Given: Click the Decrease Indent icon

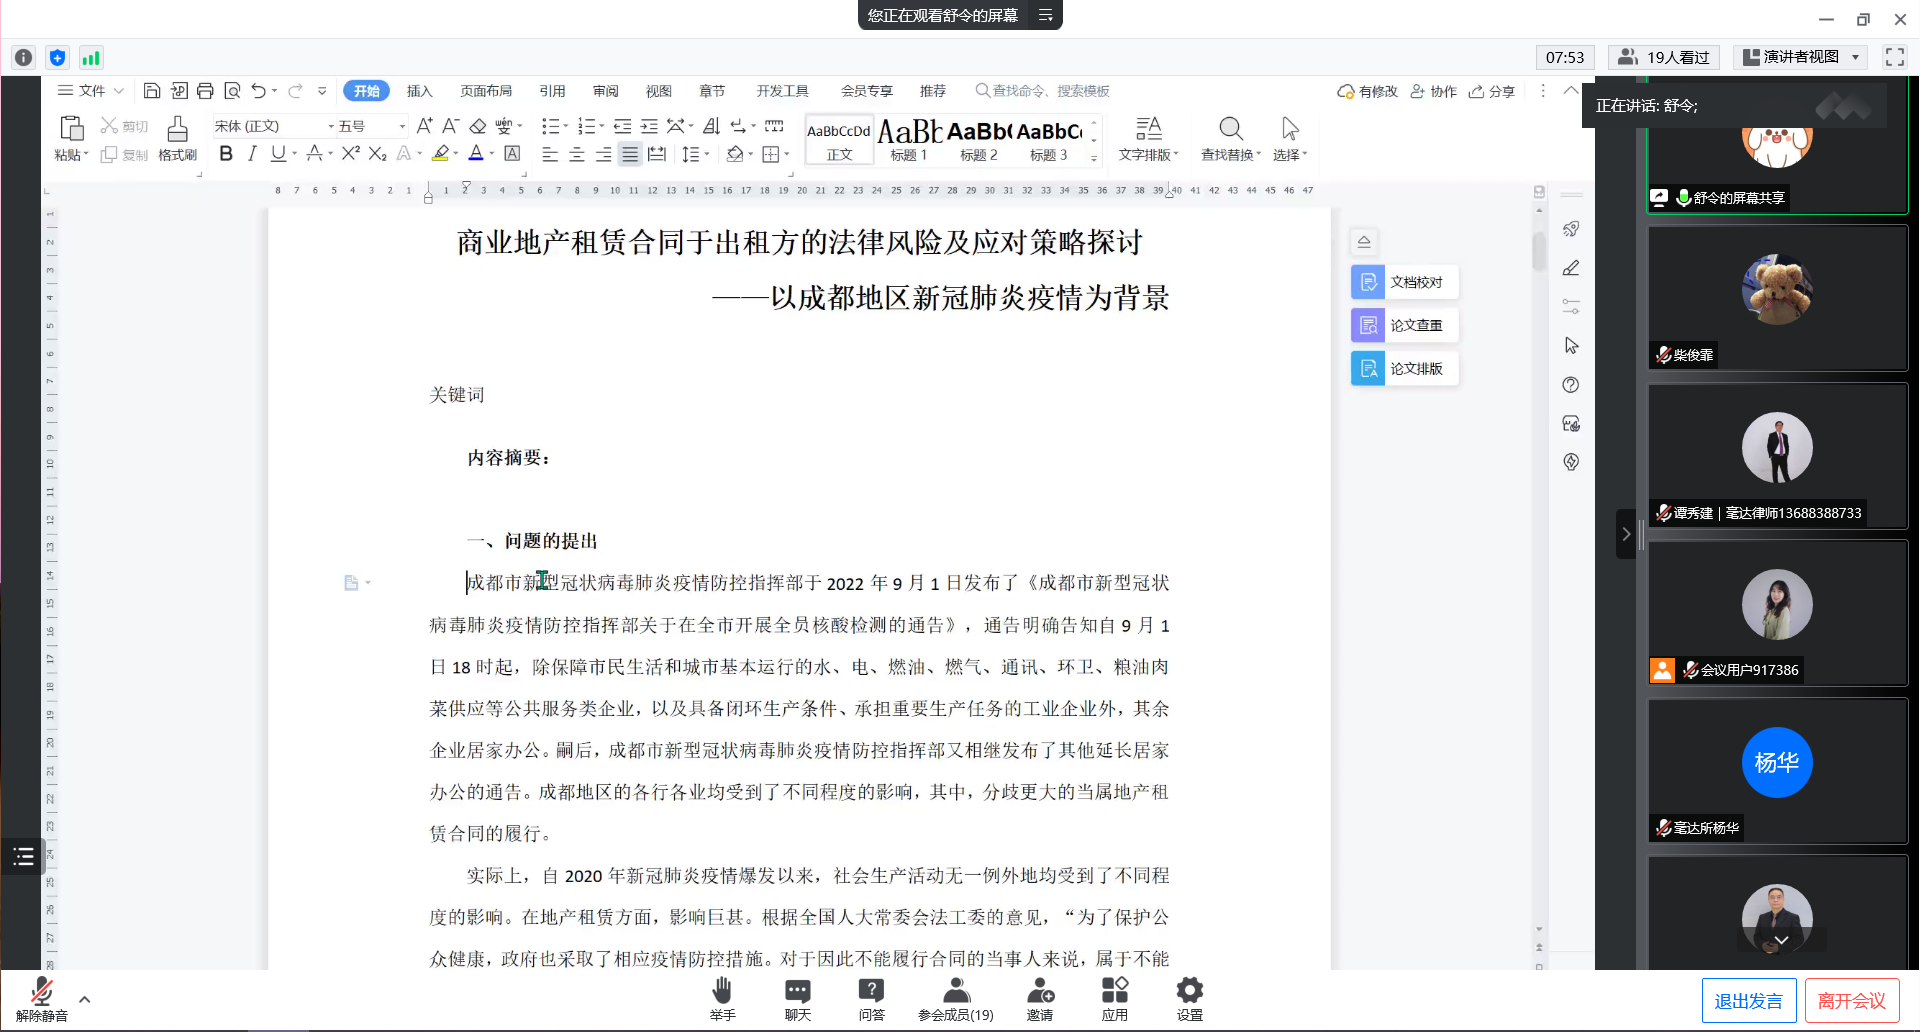Looking at the screenshot, I should [622, 126].
